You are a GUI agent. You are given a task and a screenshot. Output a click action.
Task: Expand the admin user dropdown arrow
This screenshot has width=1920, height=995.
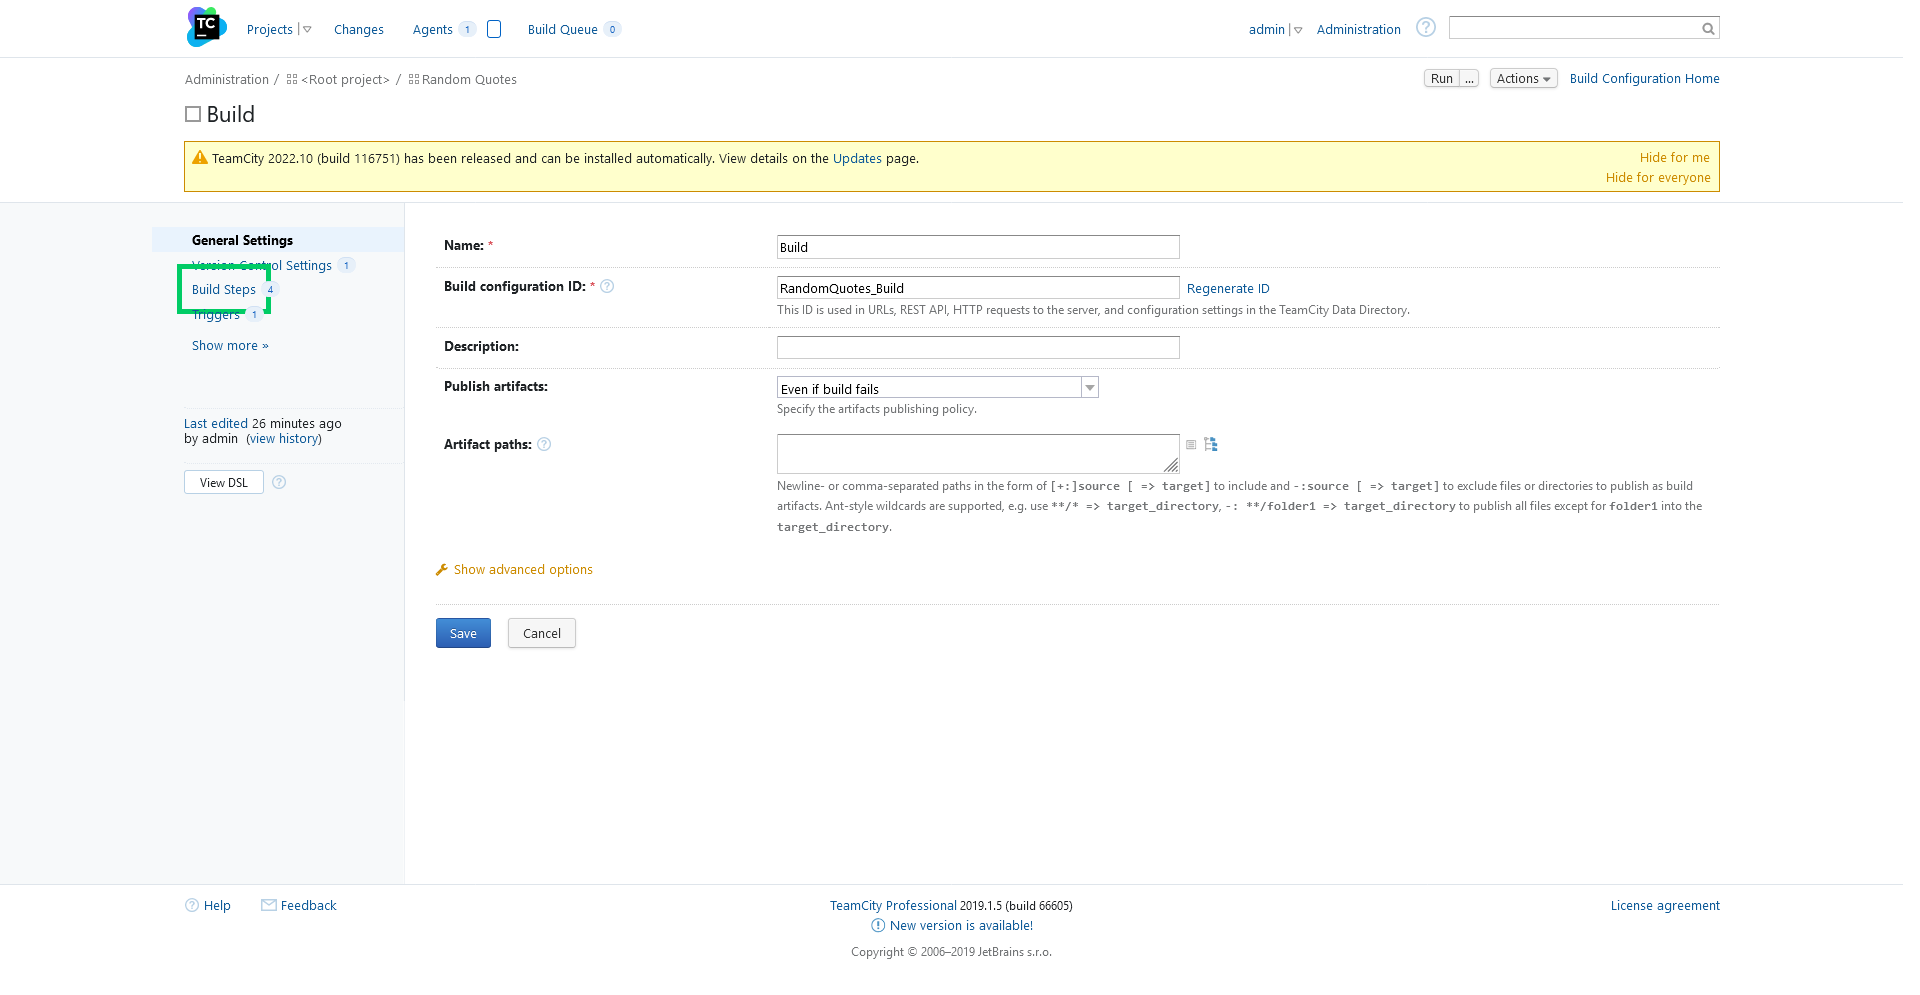coord(1298,30)
